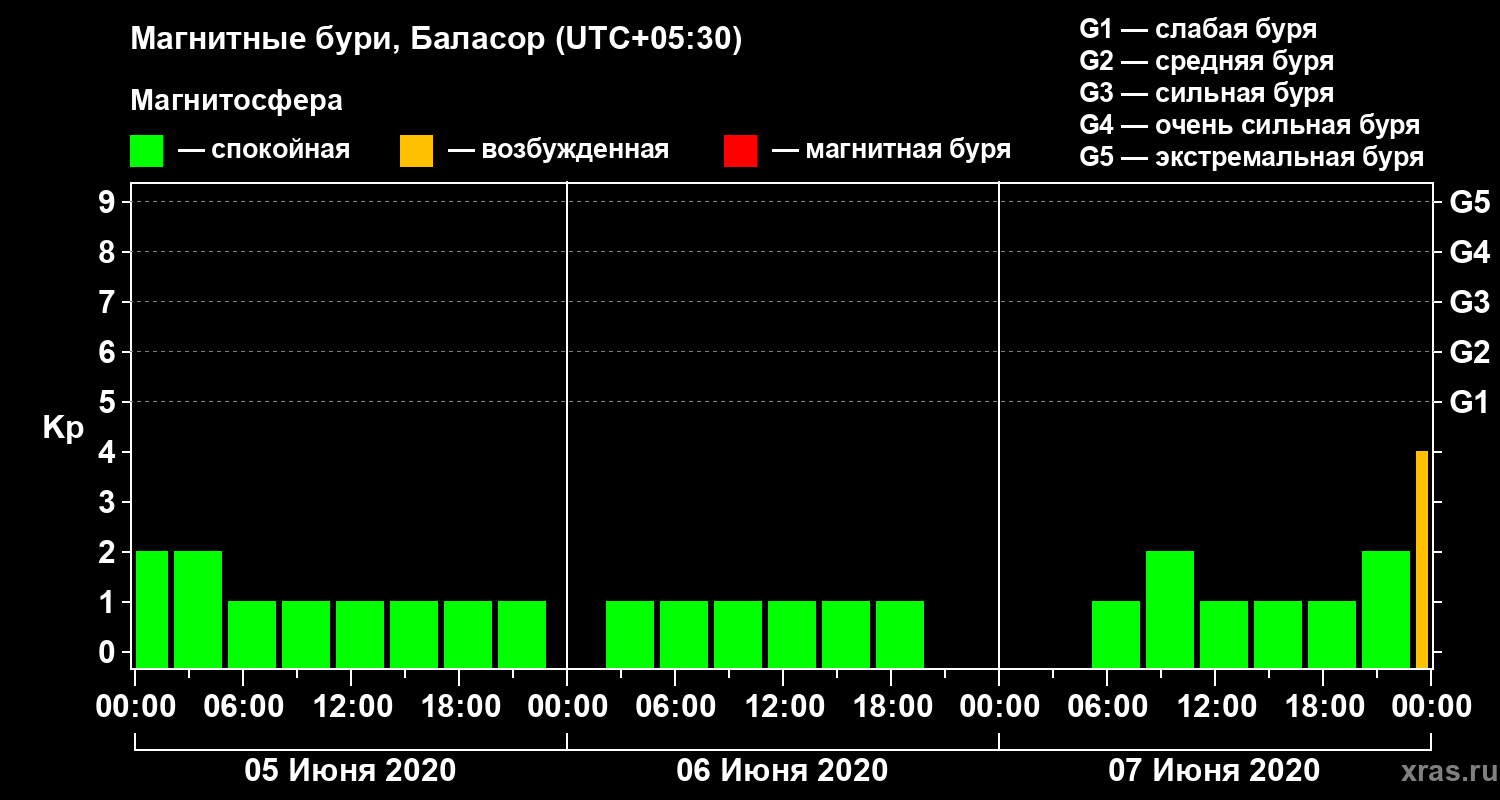Image resolution: width=1500 pixels, height=800 pixels.
Task: Click the '07 Июня 2020' date label
Action: tap(1214, 771)
